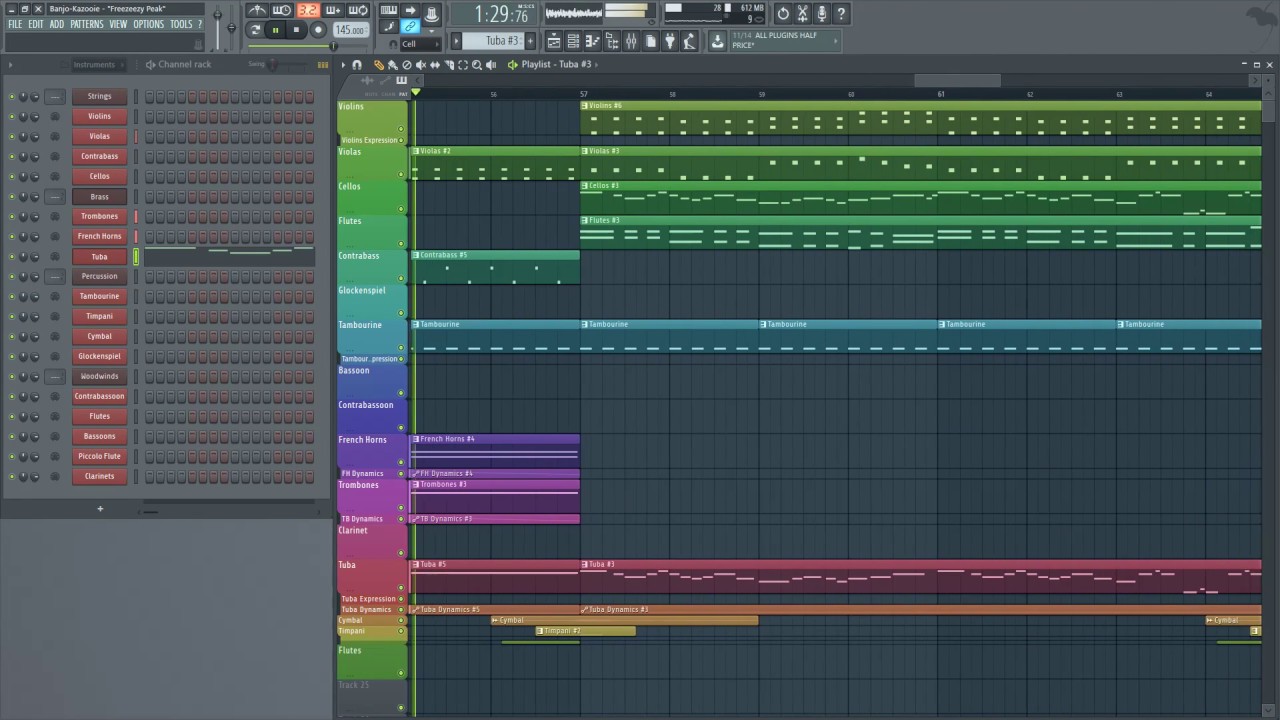Select the Select tool in Playlist

pyautogui.click(x=462, y=65)
